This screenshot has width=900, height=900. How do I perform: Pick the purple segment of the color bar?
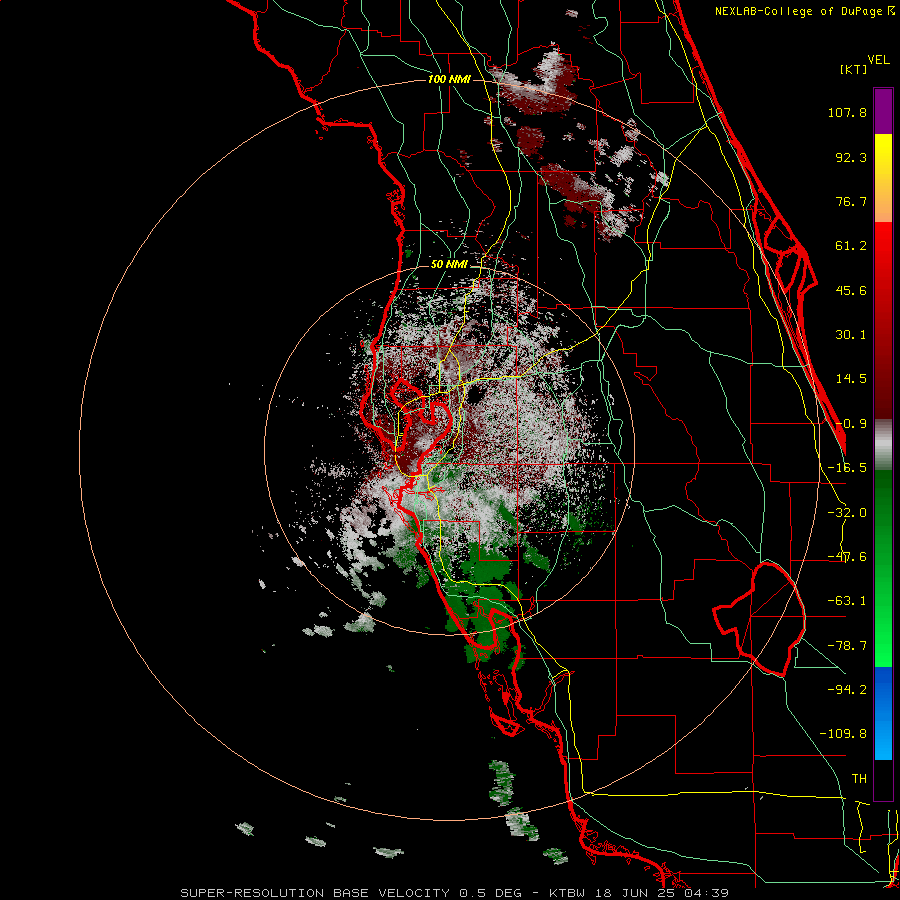[x=883, y=111]
